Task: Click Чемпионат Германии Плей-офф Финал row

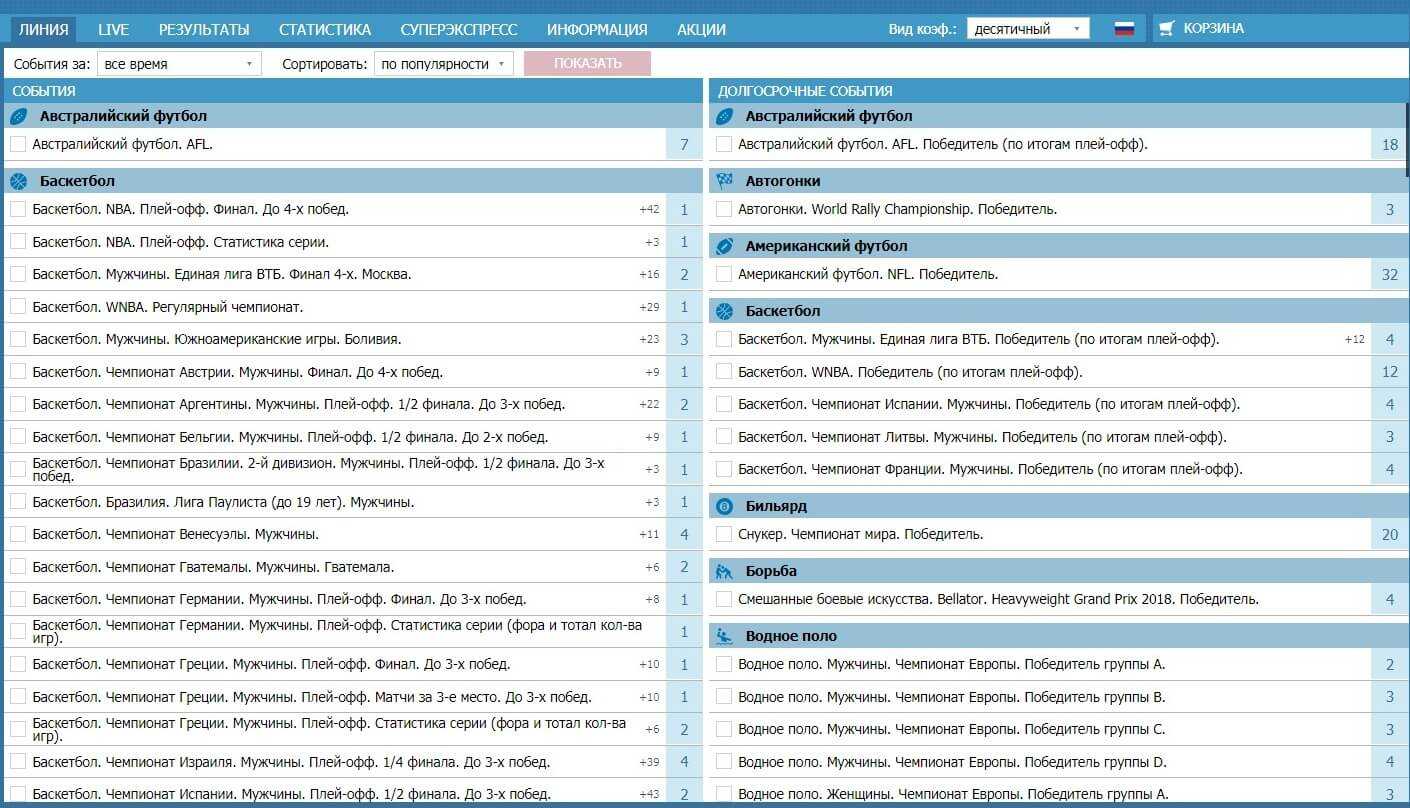Action: [x=354, y=599]
